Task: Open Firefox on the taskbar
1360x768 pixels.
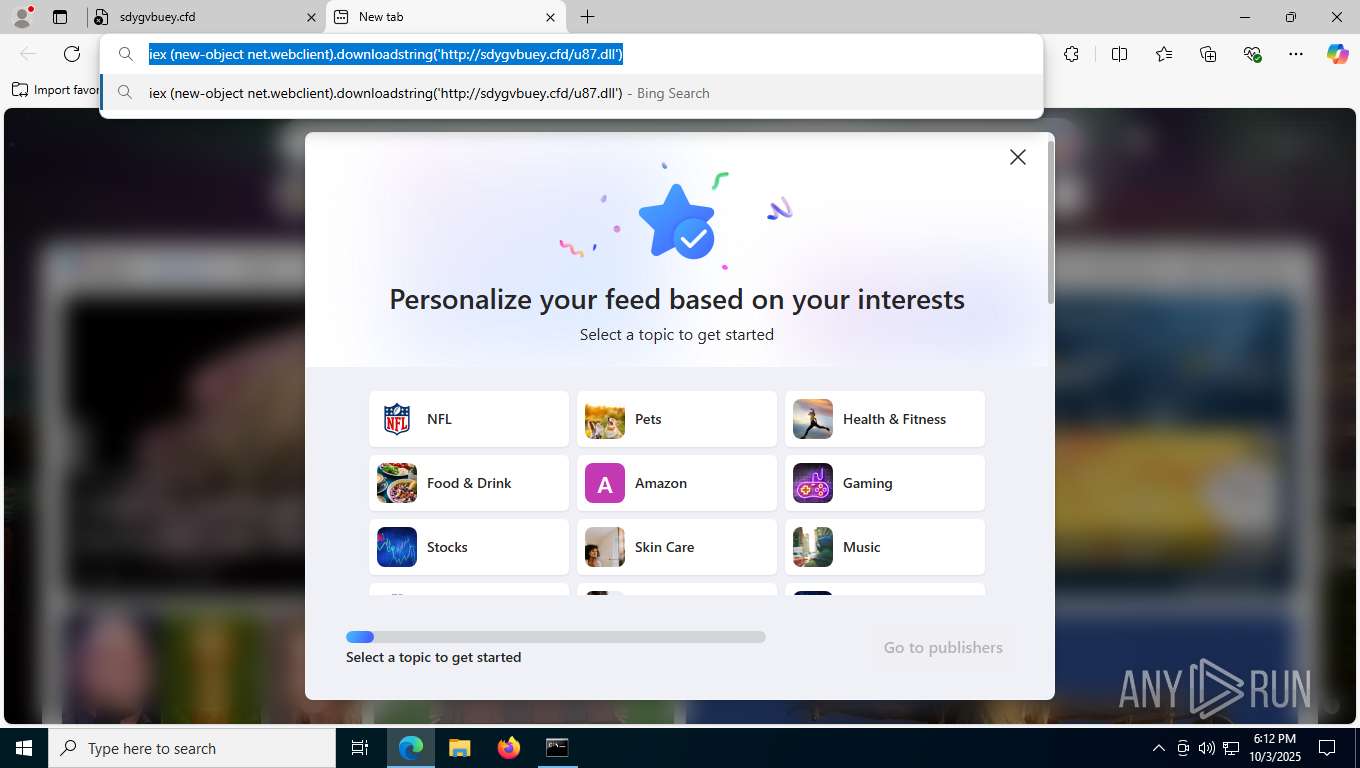Action: (x=509, y=748)
